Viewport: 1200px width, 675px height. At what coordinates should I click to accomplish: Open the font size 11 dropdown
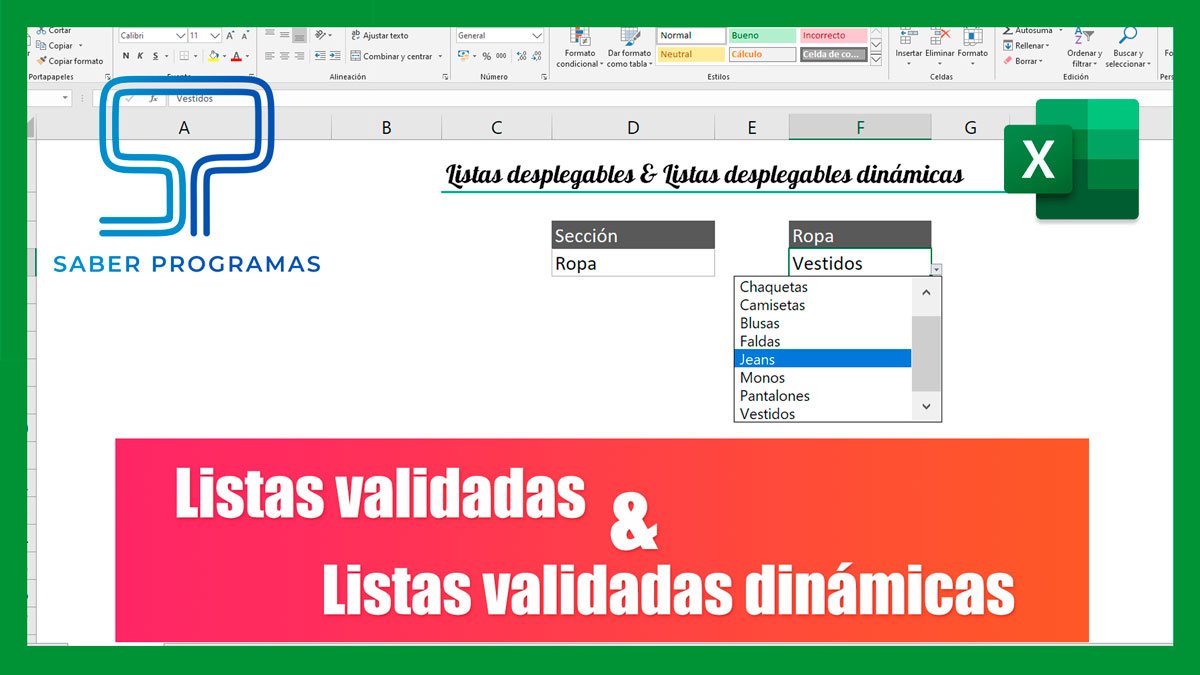[x=216, y=35]
